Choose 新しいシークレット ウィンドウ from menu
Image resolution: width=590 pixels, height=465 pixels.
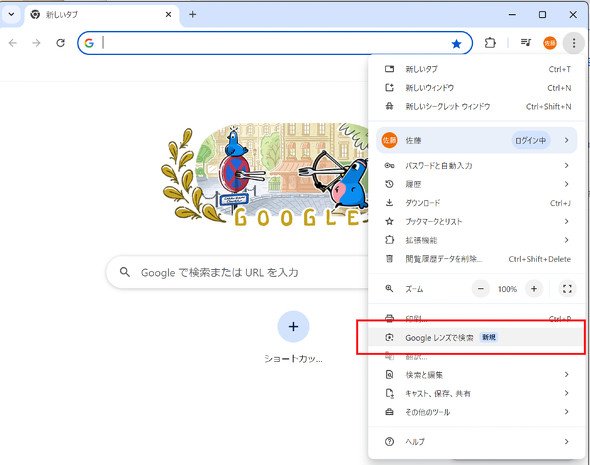(x=477, y=106)
